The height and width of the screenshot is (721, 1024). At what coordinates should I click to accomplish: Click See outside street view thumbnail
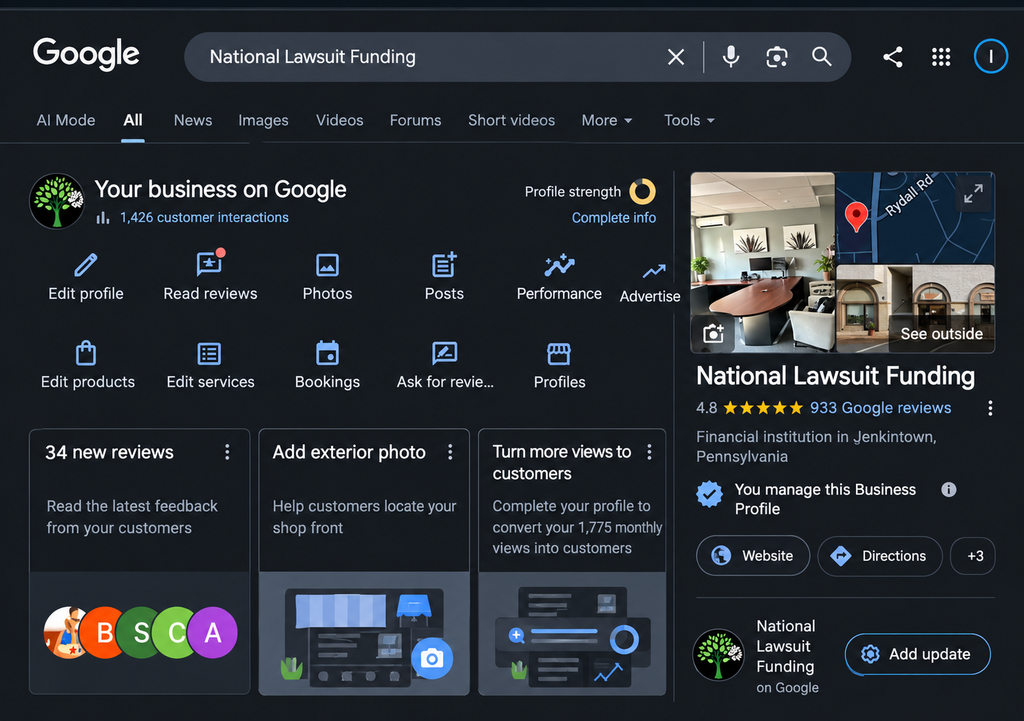point(916,308)
